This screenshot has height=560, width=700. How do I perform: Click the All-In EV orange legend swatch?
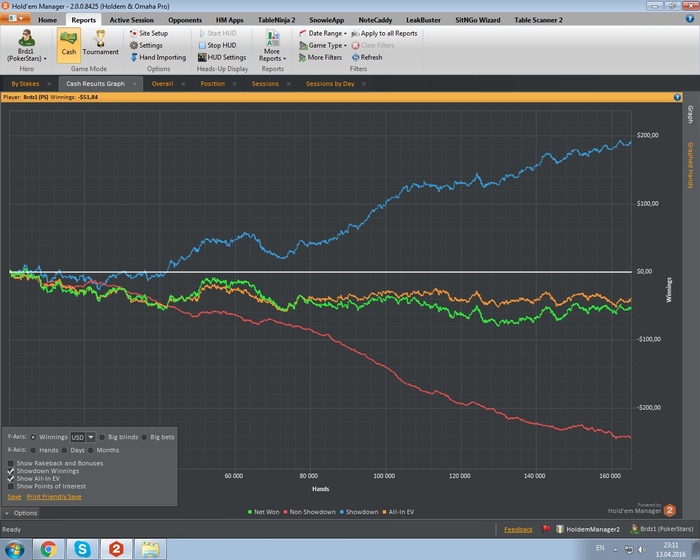click(384, 512)
